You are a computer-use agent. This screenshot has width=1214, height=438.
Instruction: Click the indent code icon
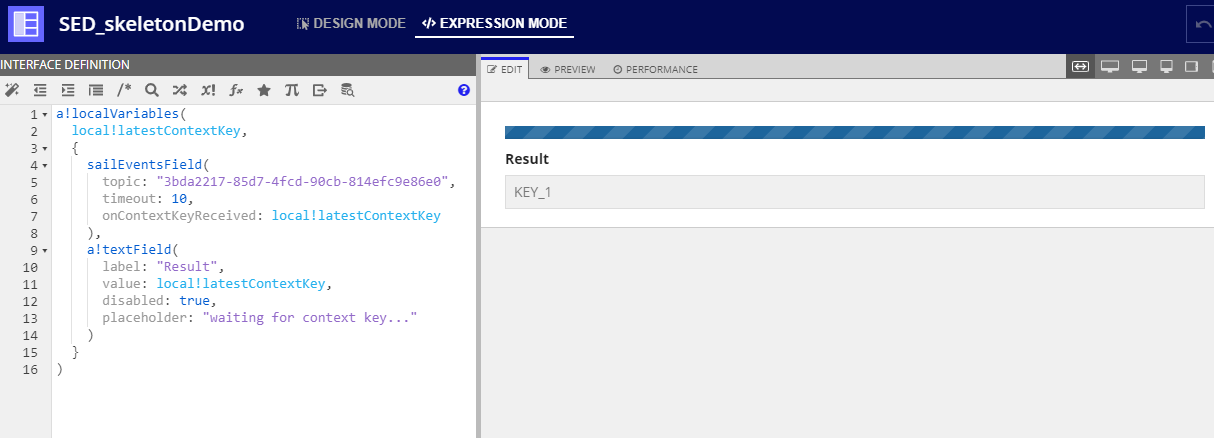pyautogui.click(x=68, y=90)
